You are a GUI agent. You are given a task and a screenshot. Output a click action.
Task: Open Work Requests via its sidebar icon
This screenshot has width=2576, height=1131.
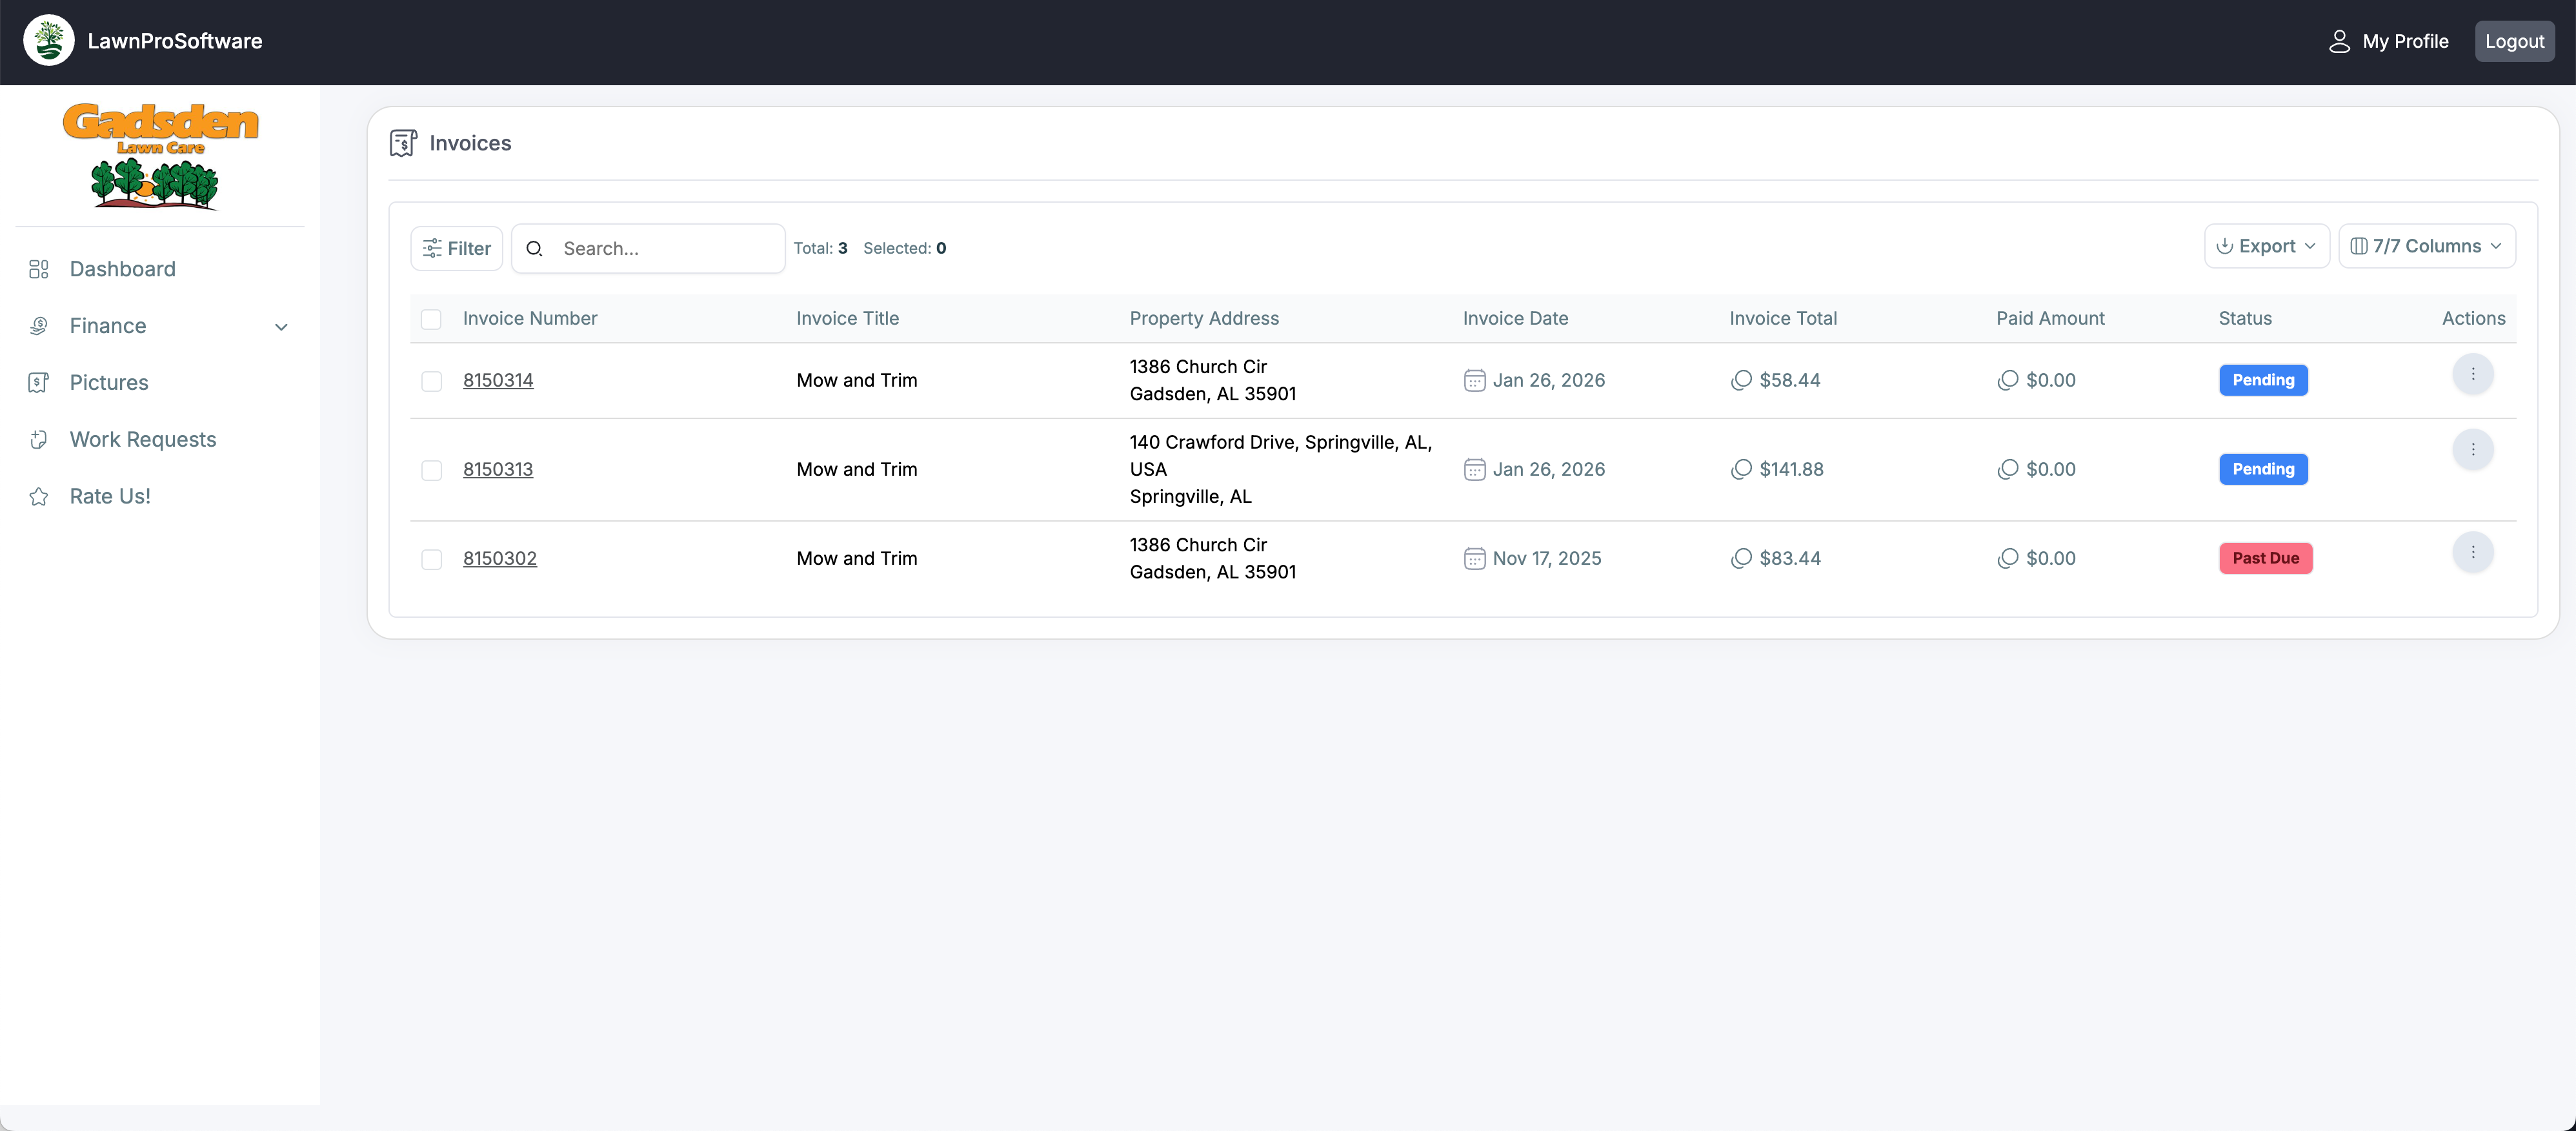coord(38,439)
